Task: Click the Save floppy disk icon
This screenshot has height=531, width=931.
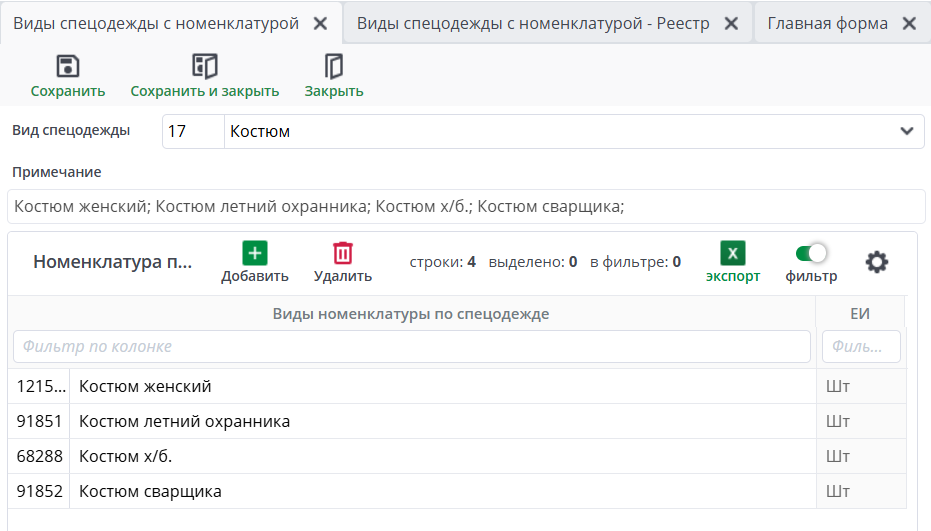Action: click(68, 67)
